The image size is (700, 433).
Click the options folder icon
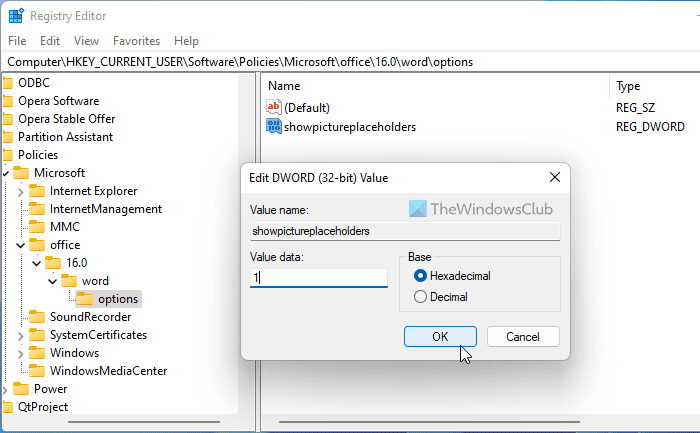(x=85, y=299)
